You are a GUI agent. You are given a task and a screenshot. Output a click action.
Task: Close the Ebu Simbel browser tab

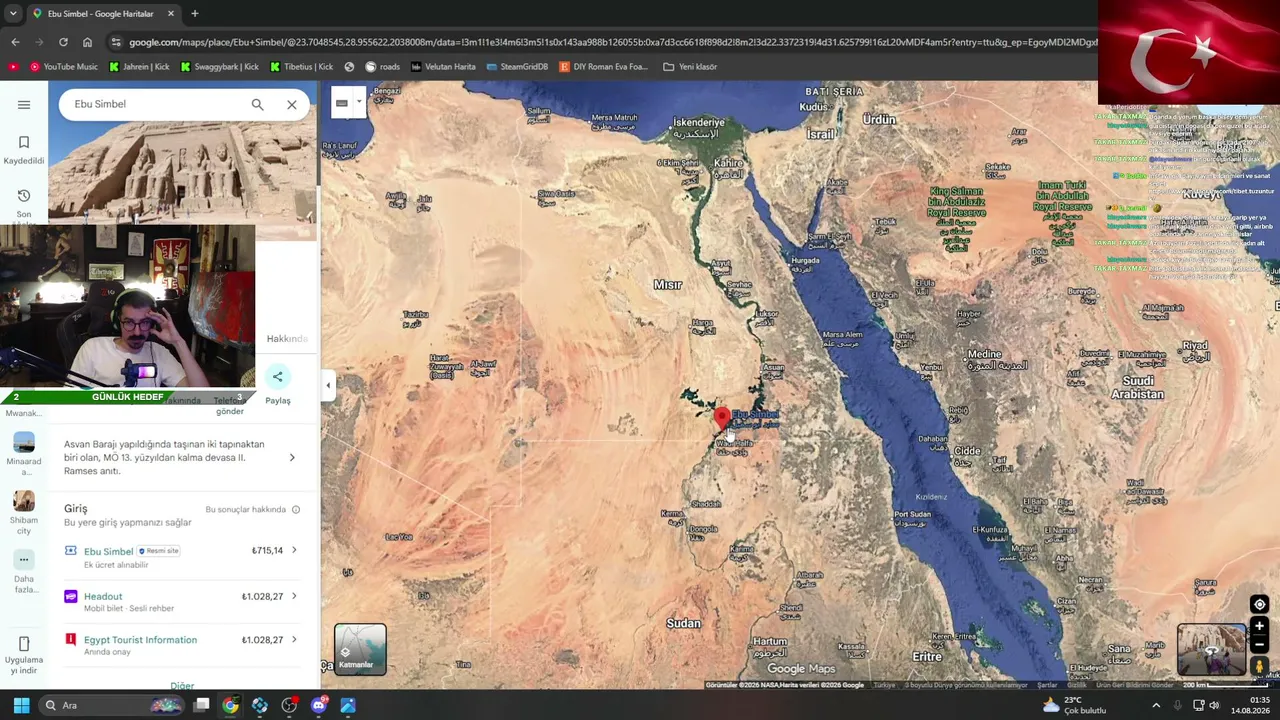(x=171, y=14)
